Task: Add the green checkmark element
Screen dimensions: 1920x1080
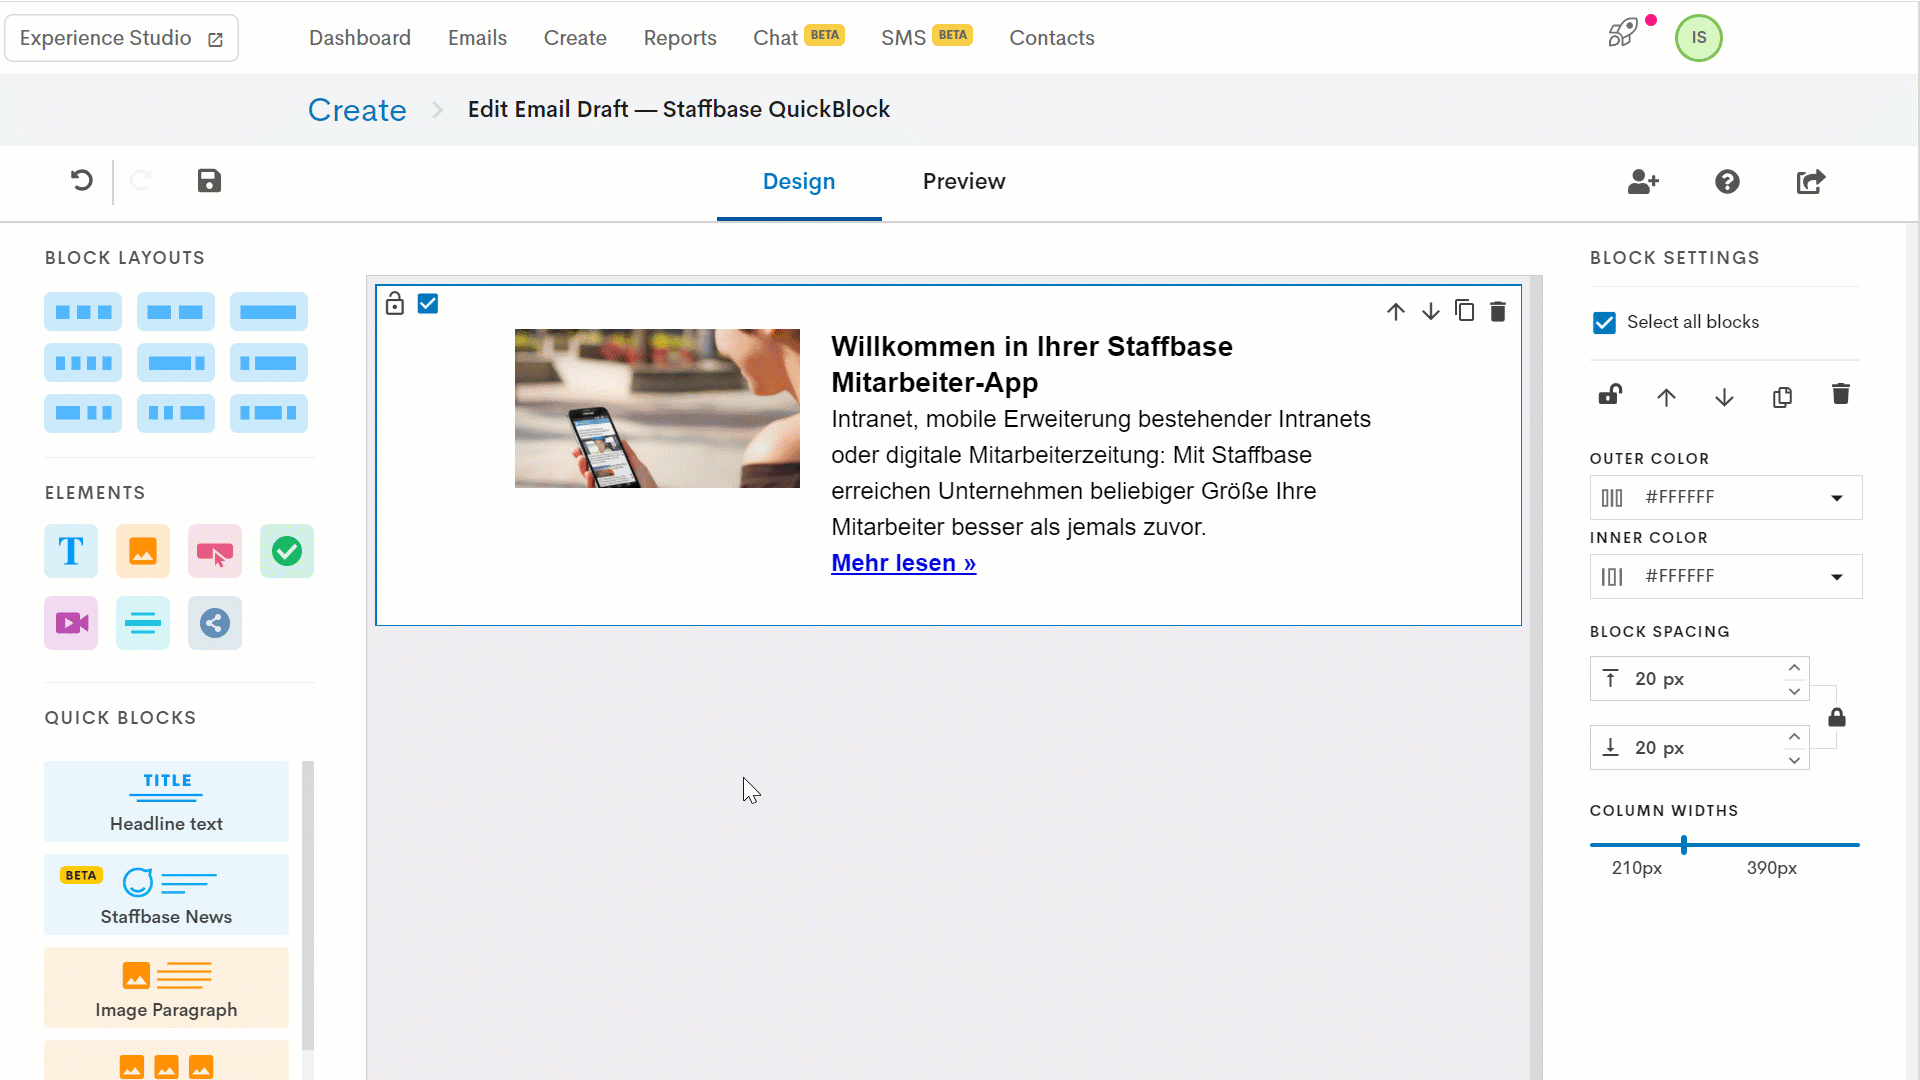Action: point(287,551)
